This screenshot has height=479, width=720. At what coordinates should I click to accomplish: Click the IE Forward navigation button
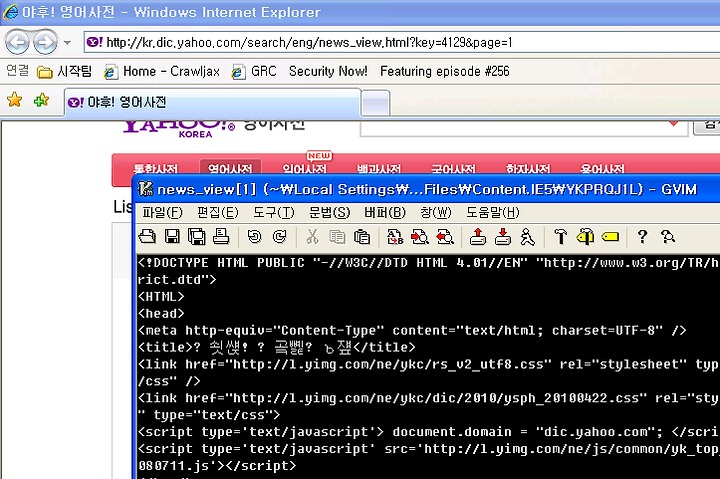tap(45, 43)
